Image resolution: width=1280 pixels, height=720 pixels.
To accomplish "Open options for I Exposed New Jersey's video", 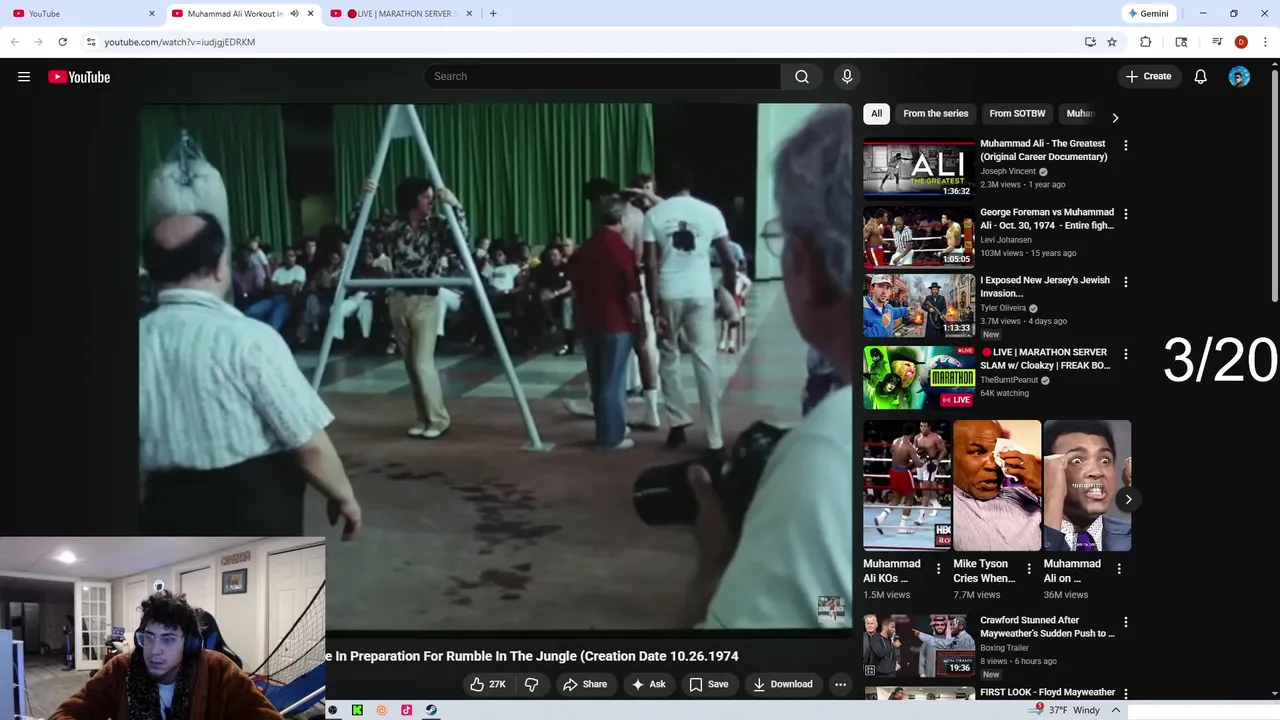I will point(1125,282).
